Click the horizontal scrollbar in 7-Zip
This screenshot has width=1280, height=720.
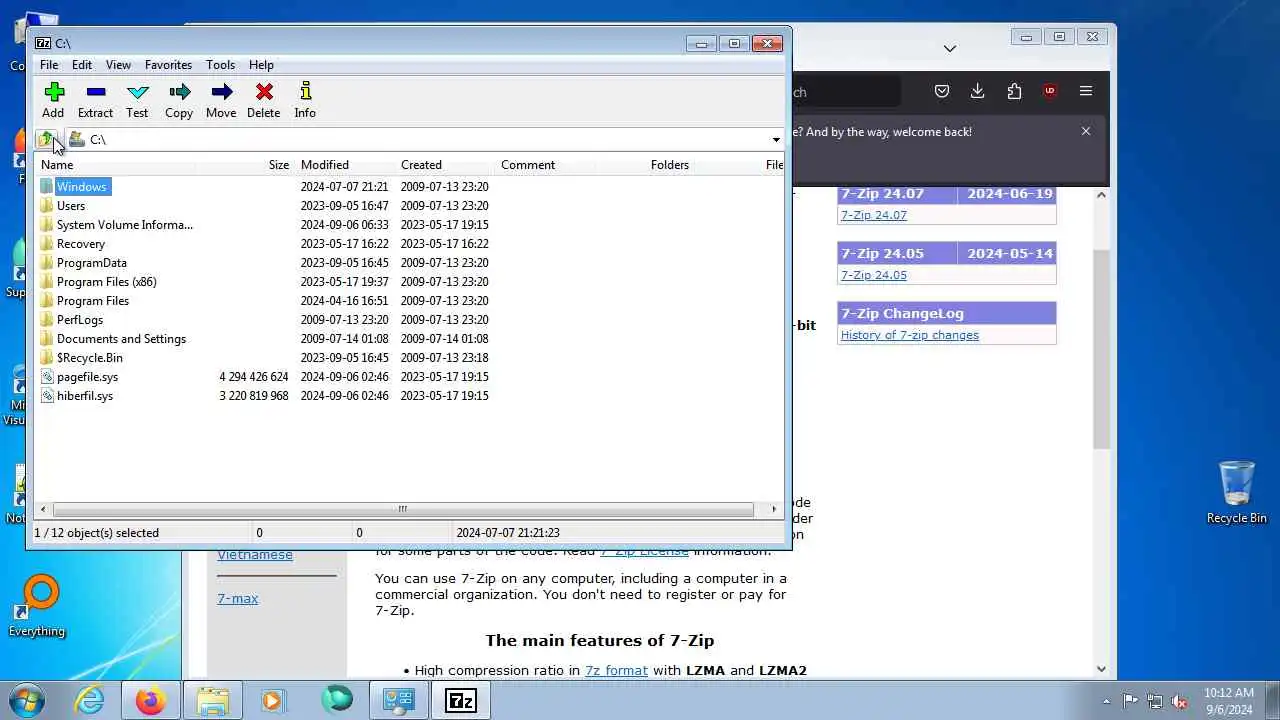(x=403, y=509)
